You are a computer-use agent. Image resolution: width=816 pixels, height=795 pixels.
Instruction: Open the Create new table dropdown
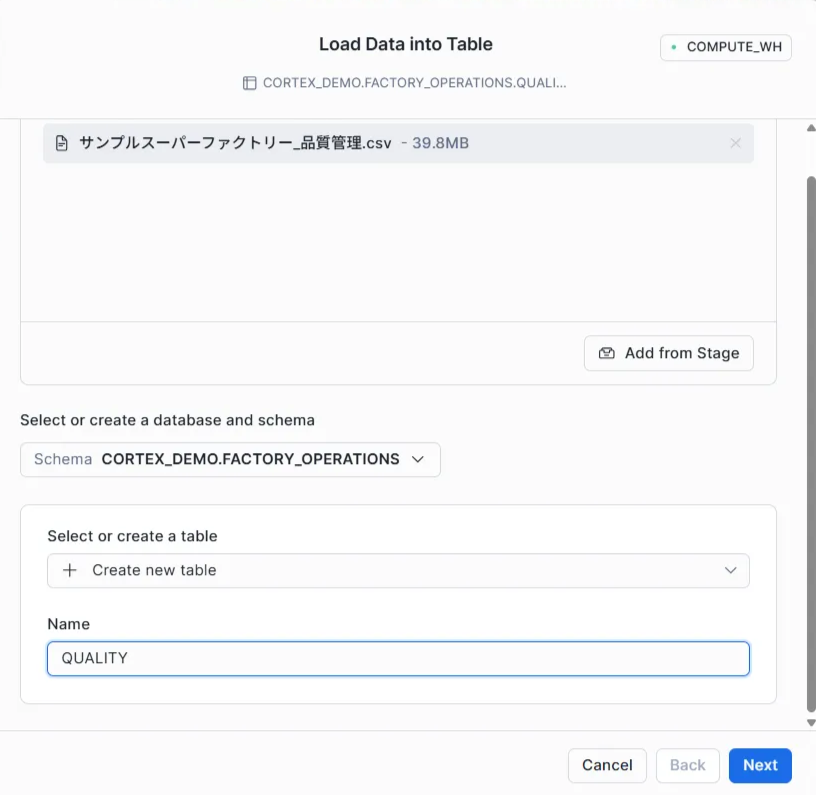398,570
